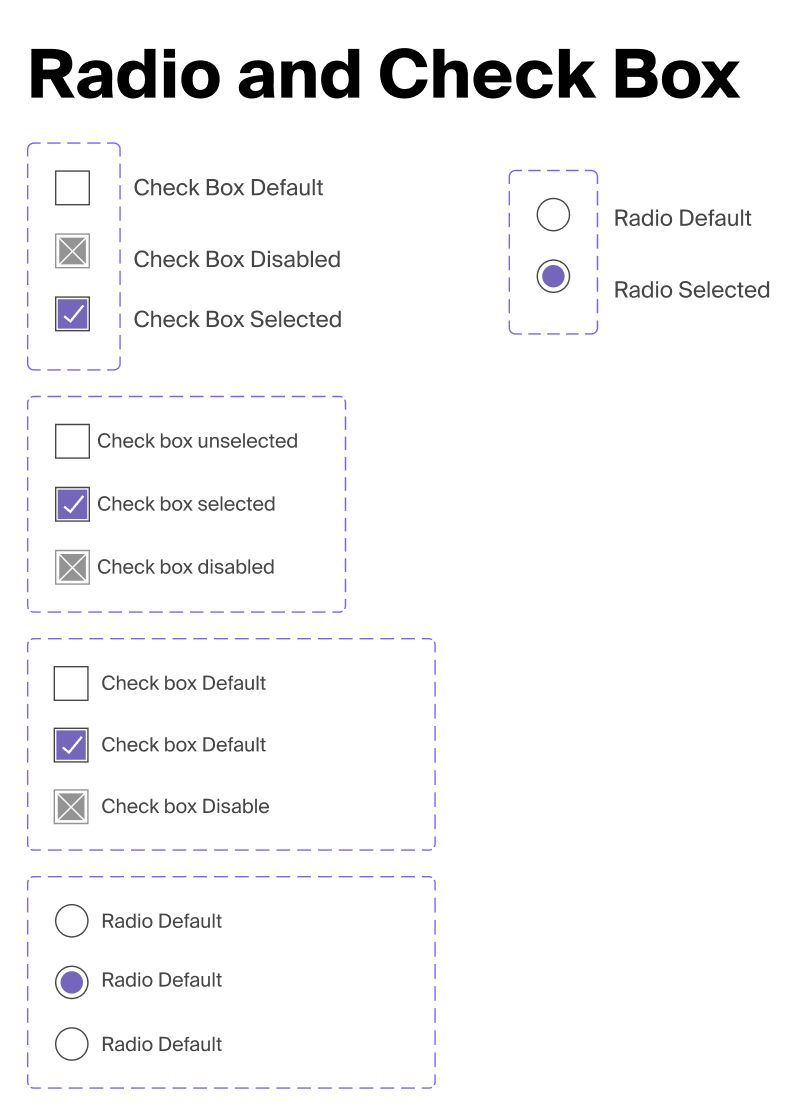The image size is (795, 1116).
Task: Click the greyed "Check box Disable" checkbox
Action: (x=71, y=806)
